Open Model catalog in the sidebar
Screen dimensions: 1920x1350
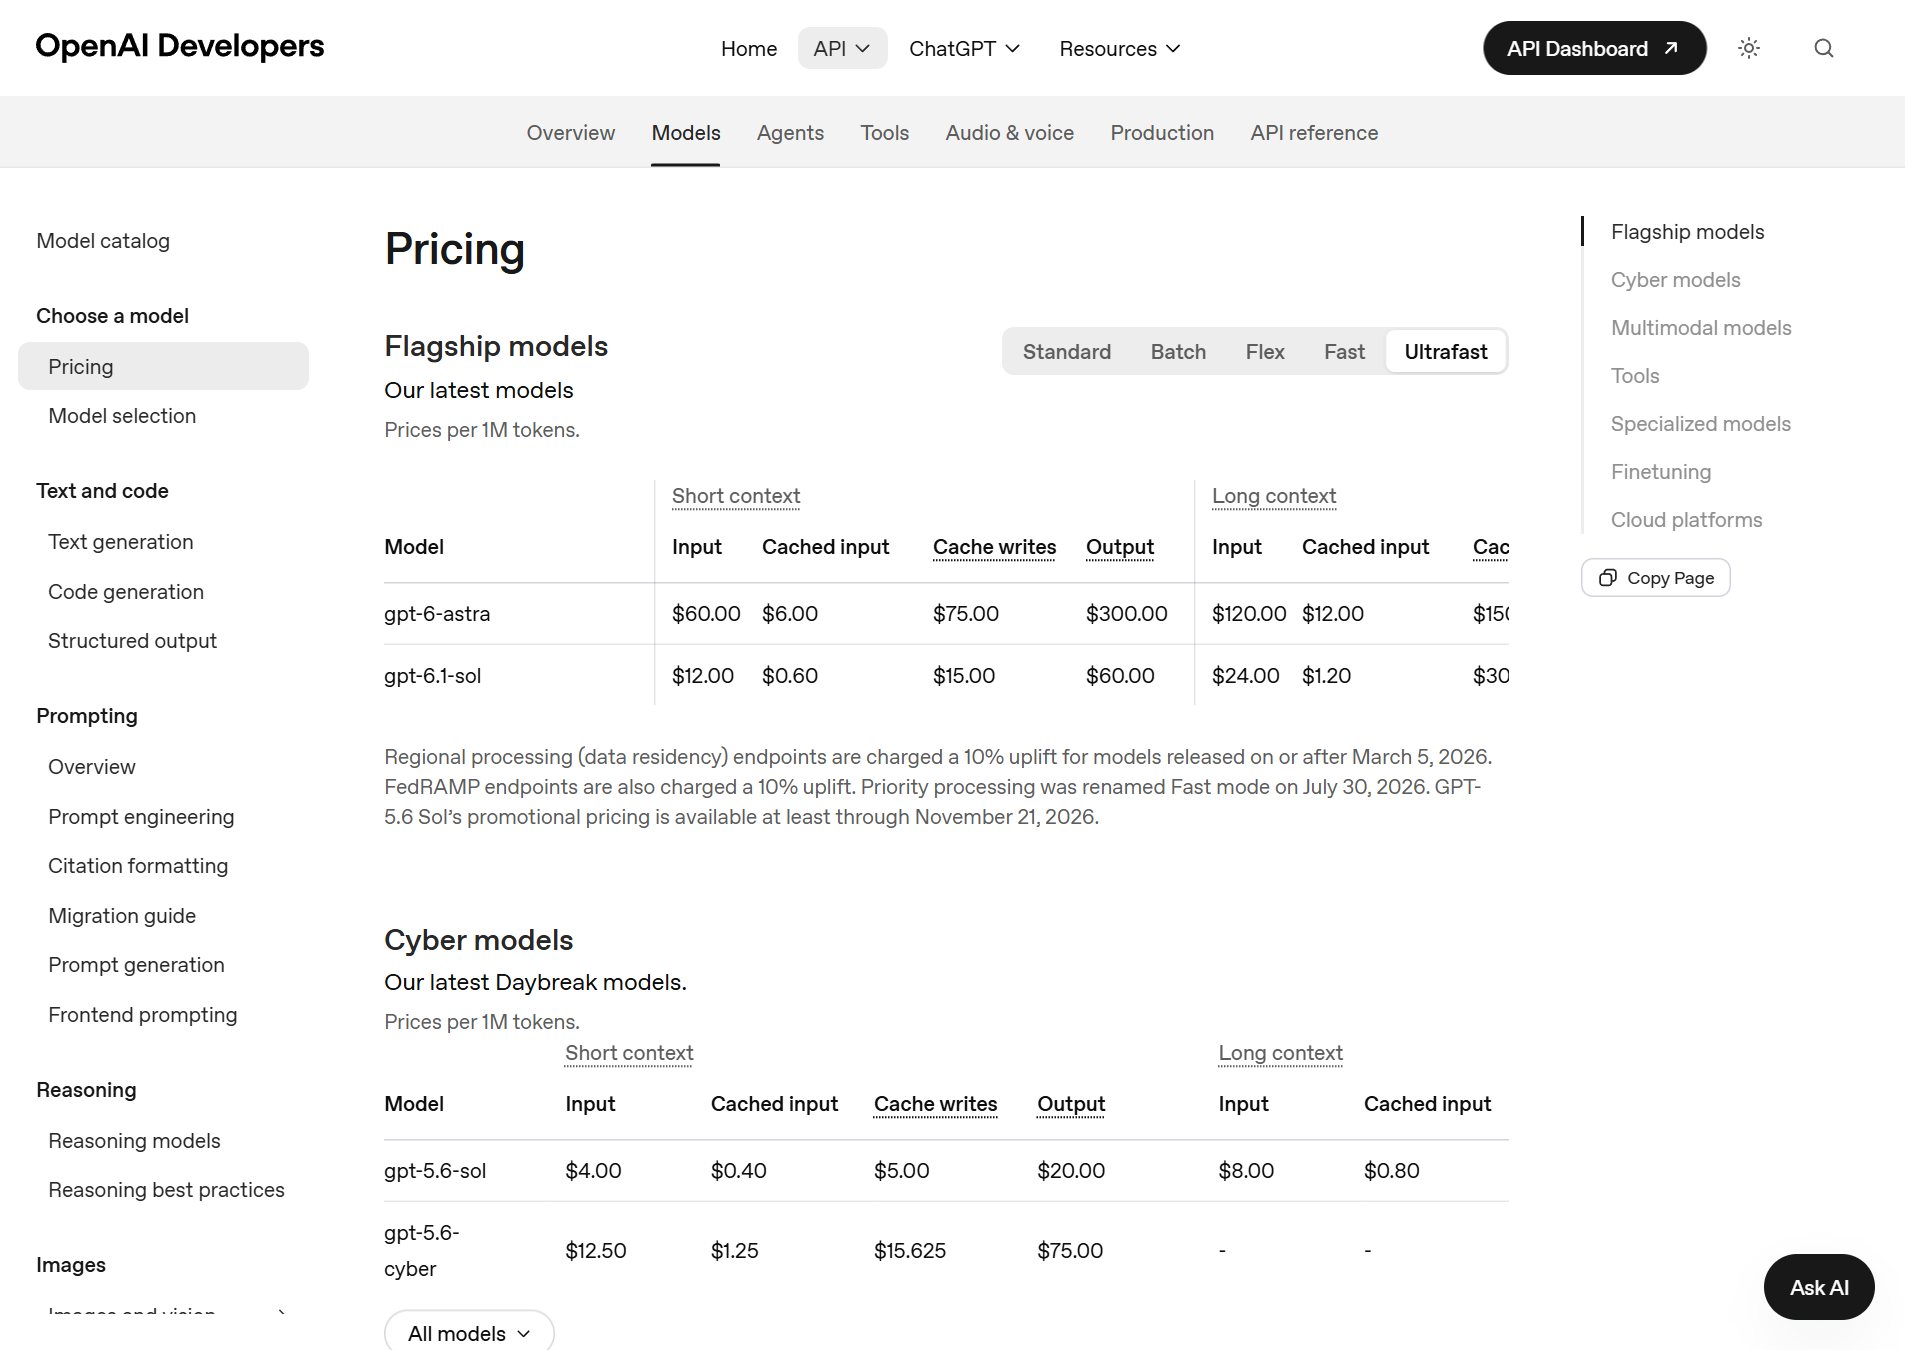click(x=103, y=241)
